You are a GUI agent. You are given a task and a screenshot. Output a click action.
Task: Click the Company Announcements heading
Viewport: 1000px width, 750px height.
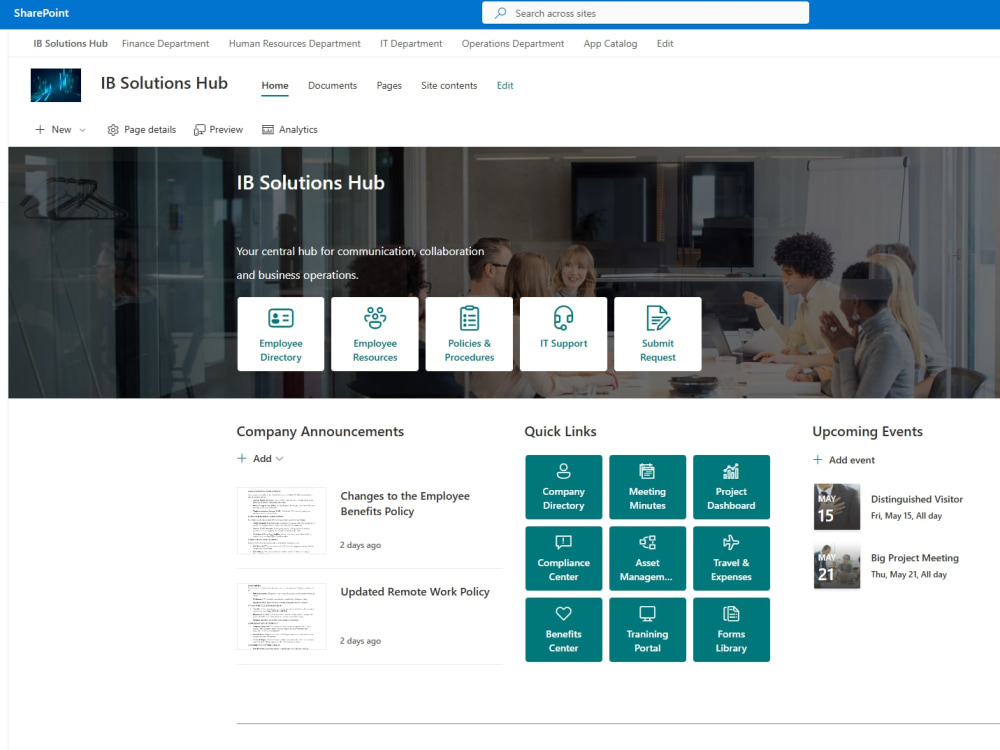(x=320, y=432)
